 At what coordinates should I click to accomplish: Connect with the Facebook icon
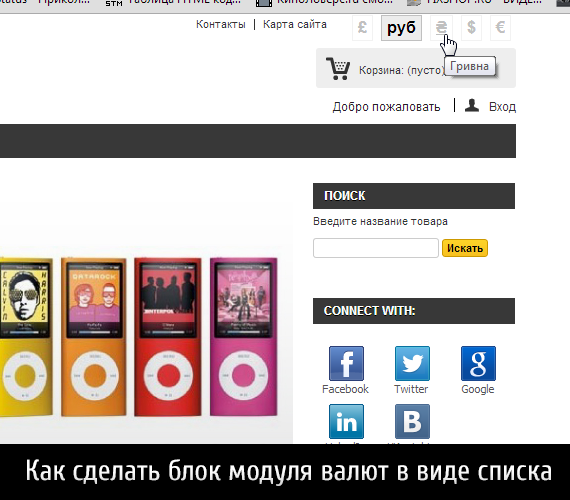[346, 363]
